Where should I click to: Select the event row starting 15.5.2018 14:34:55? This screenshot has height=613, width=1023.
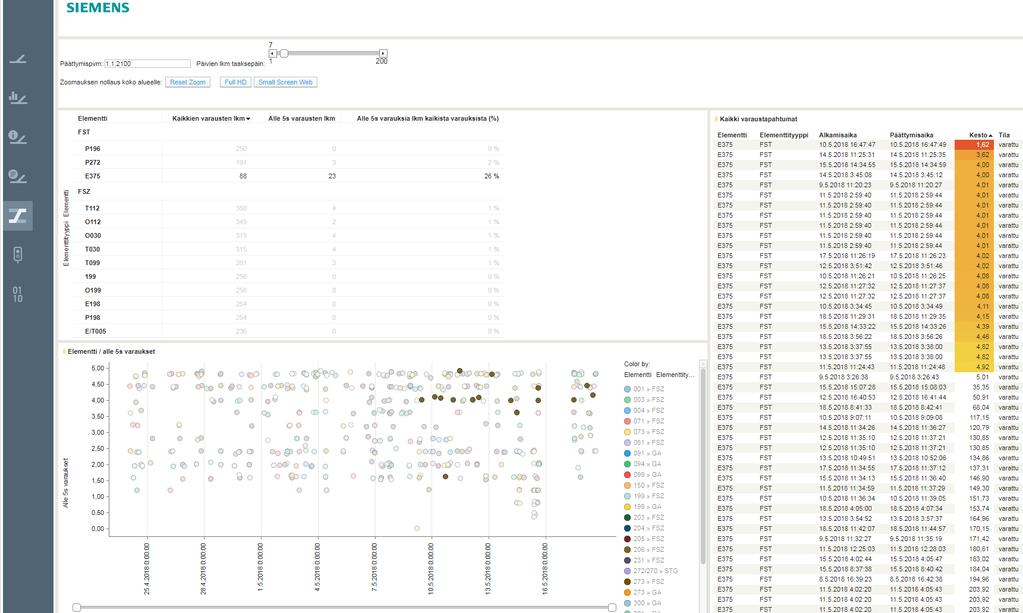coord(868,165)
